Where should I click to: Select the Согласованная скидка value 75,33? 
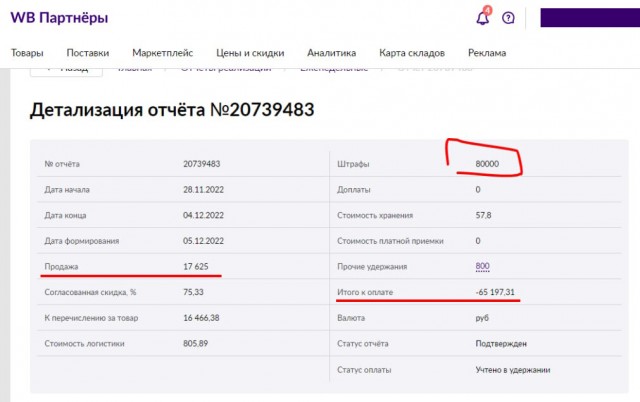coord(193,292)
